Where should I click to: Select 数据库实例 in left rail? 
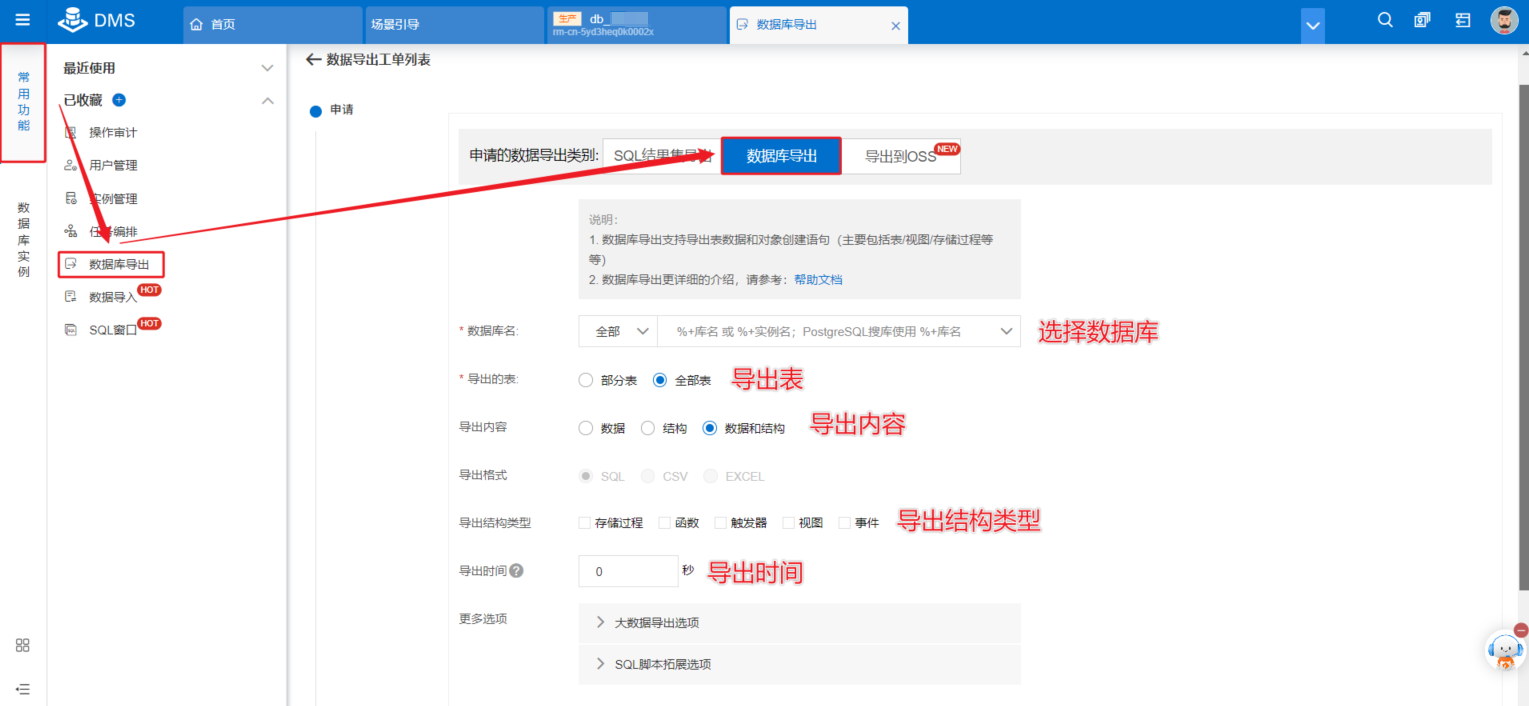coord(23,240)
